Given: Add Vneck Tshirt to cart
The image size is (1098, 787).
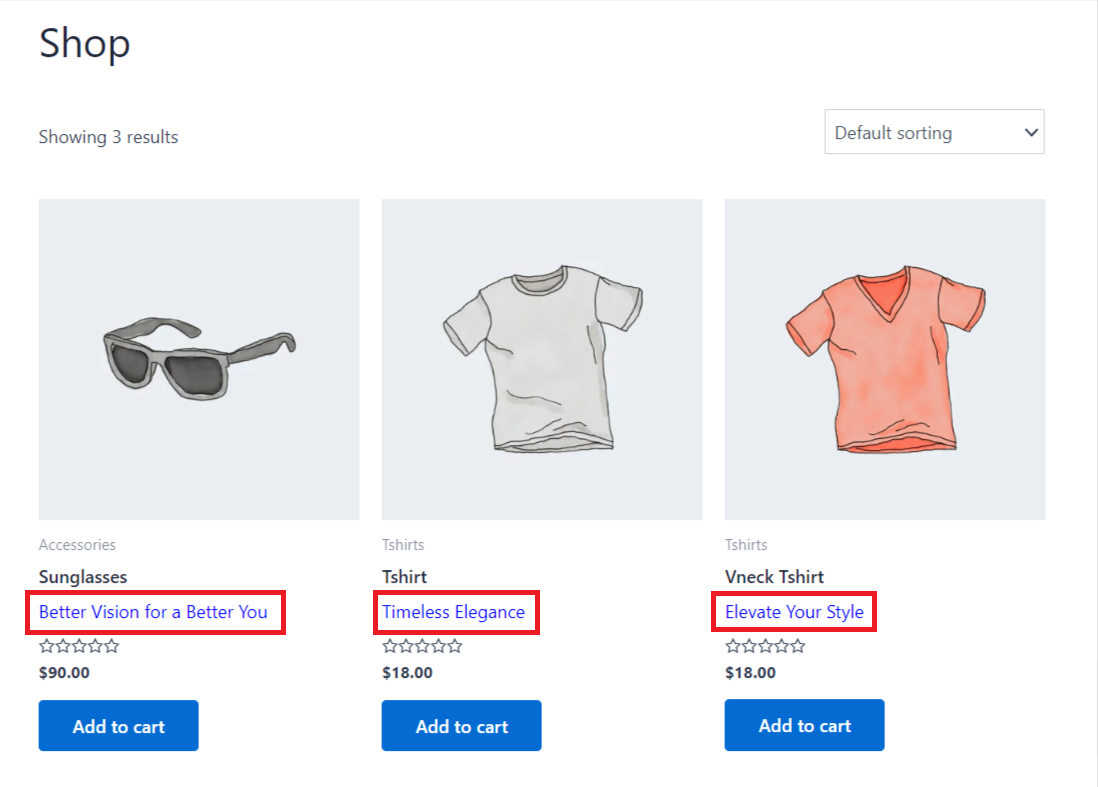Looking at the screenshot, I should tap(804, 724).
